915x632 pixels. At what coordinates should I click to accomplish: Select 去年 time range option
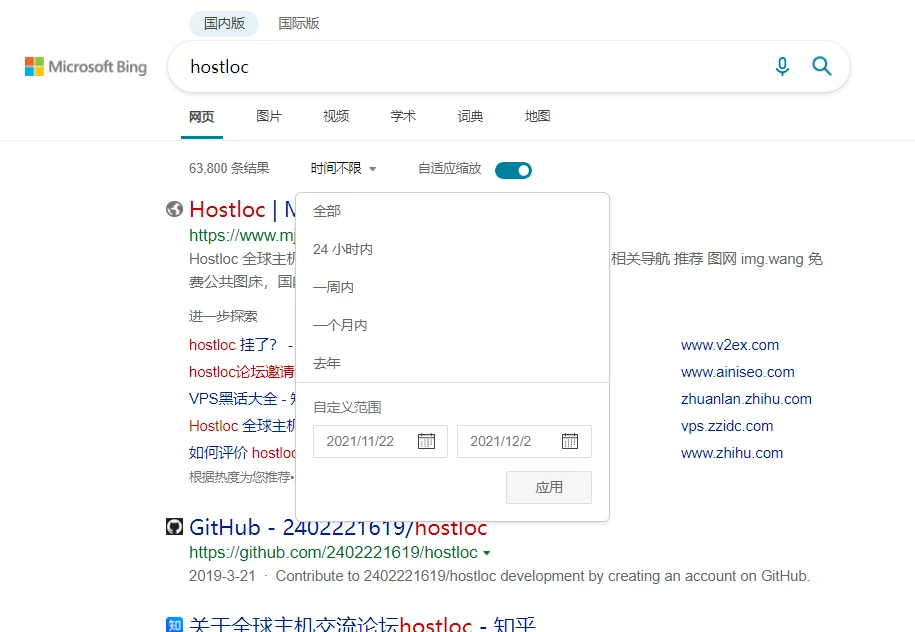327,363
